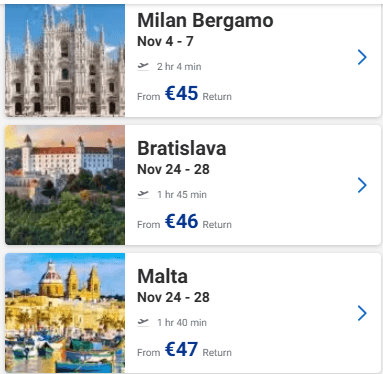Click the €47 return price

(x=181, y=349)
